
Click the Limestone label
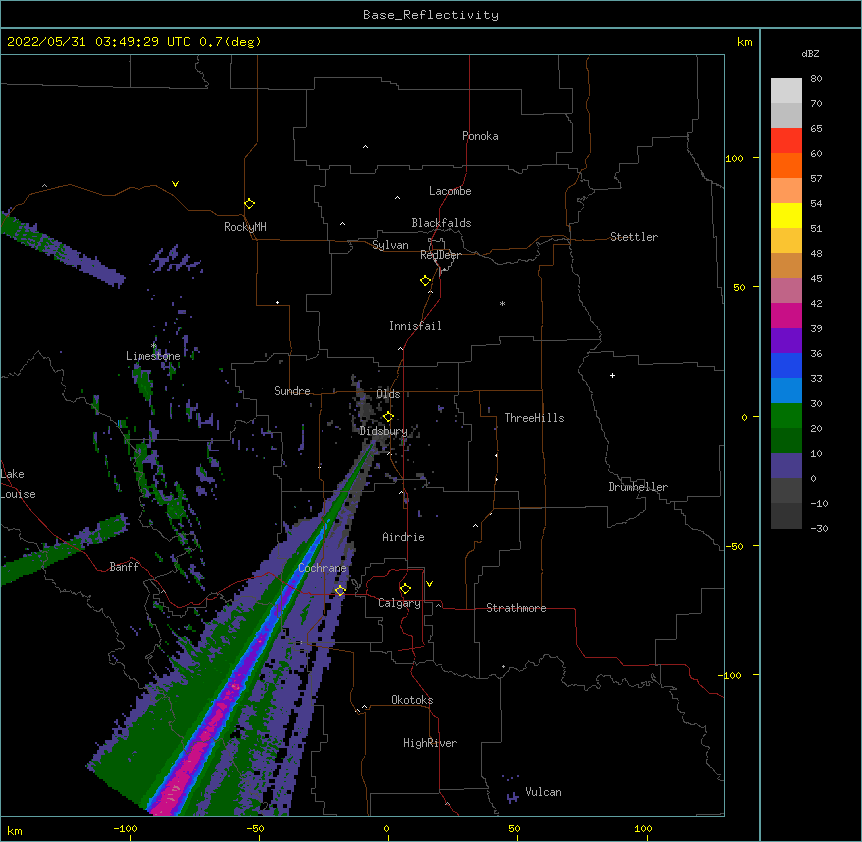153,356
